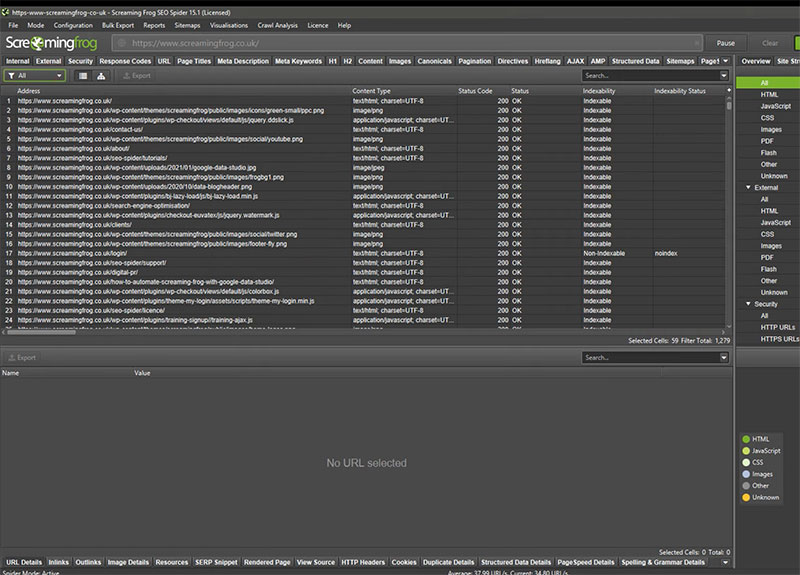Collapse the External section in the sidebar
The width and height of the screenshot is (800, 575).
click(748, 187)
